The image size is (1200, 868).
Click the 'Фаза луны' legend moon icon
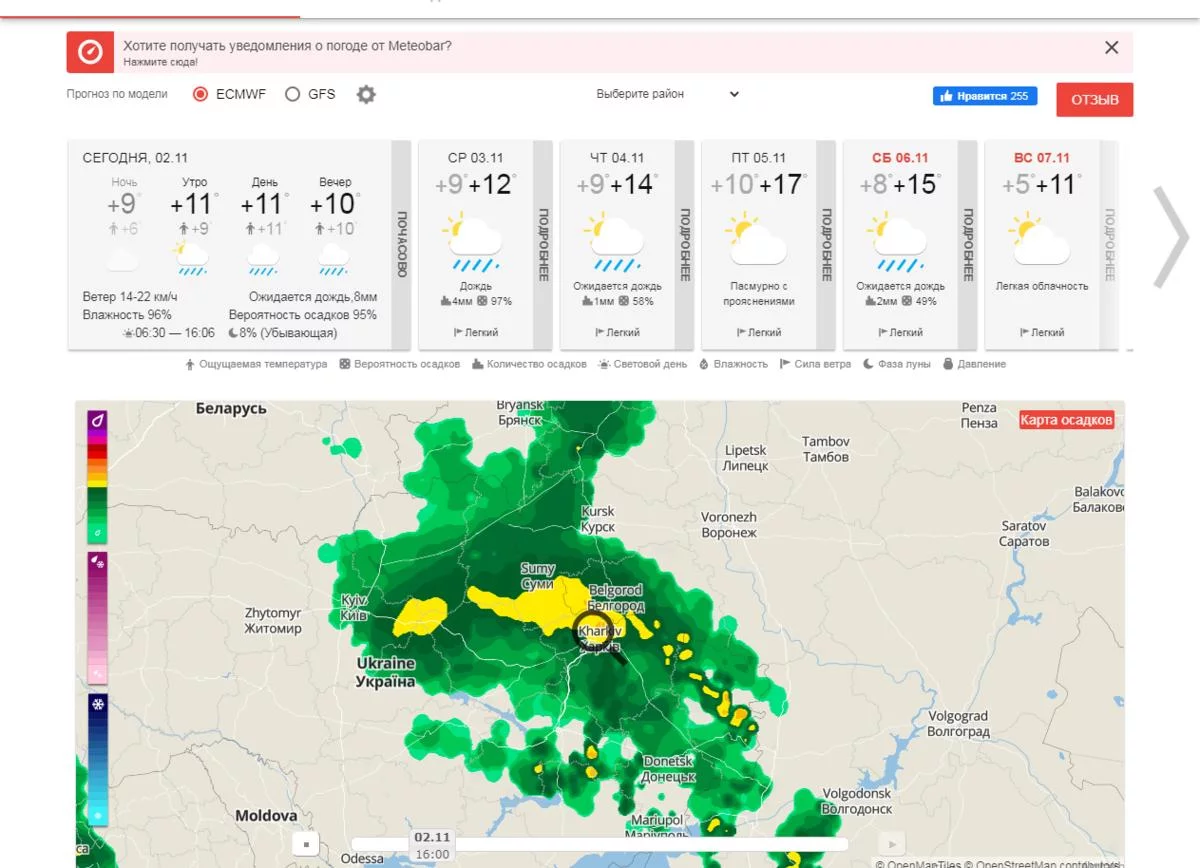tap(868, 364)
